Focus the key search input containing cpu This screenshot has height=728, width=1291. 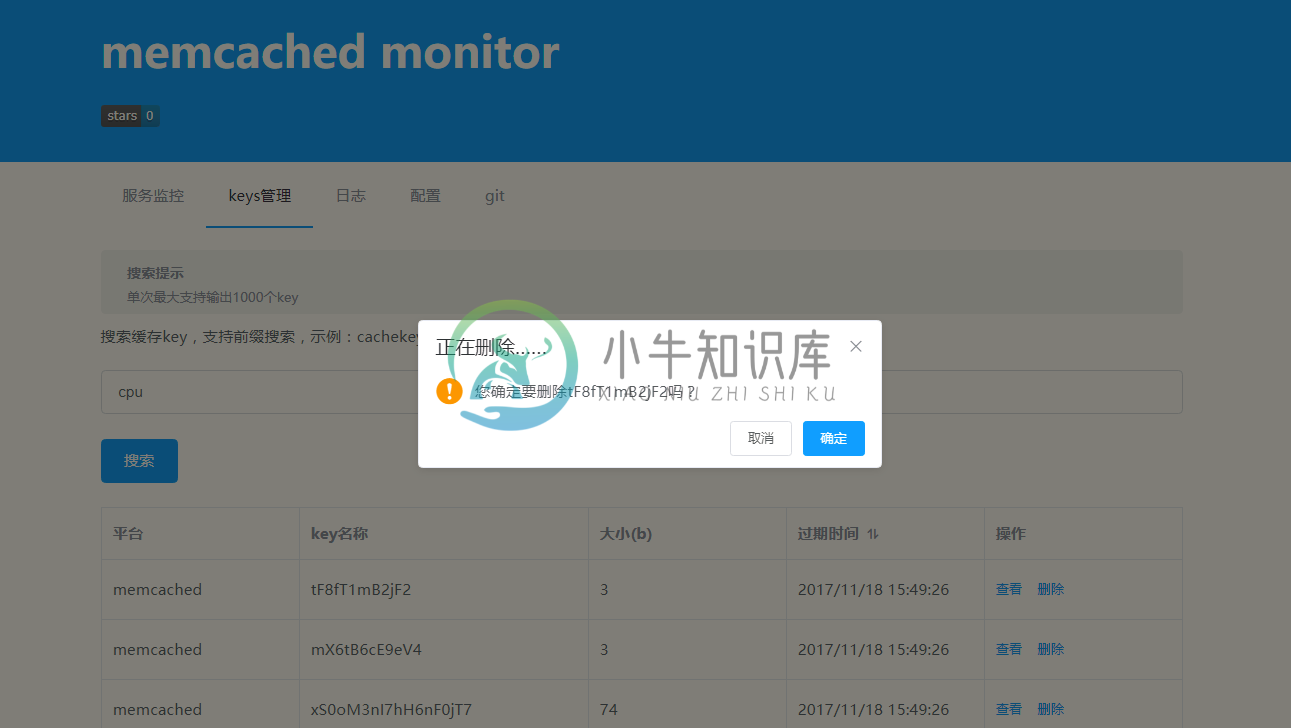point(642,392)
